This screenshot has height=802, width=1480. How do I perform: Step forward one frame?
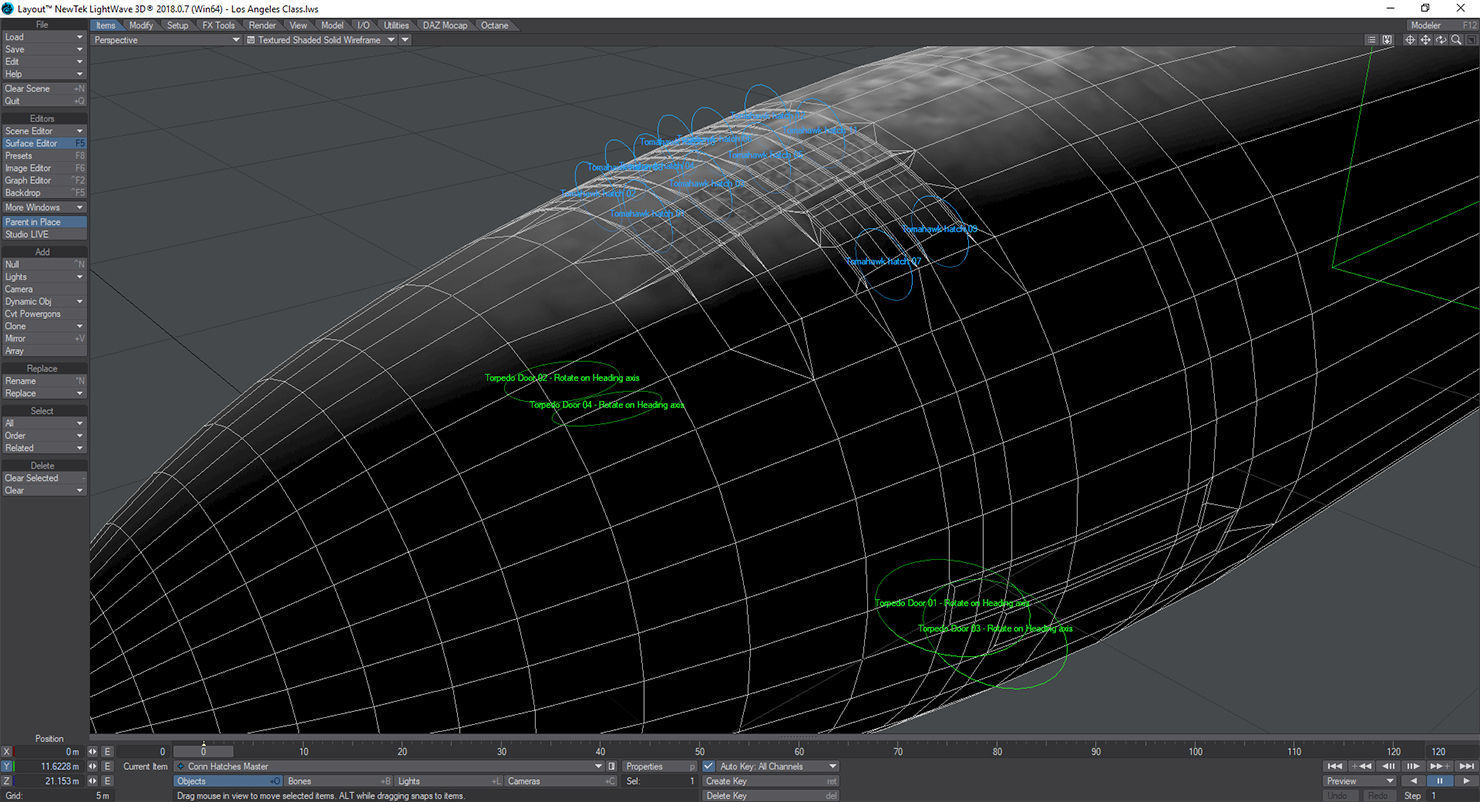pos(1413,767)
